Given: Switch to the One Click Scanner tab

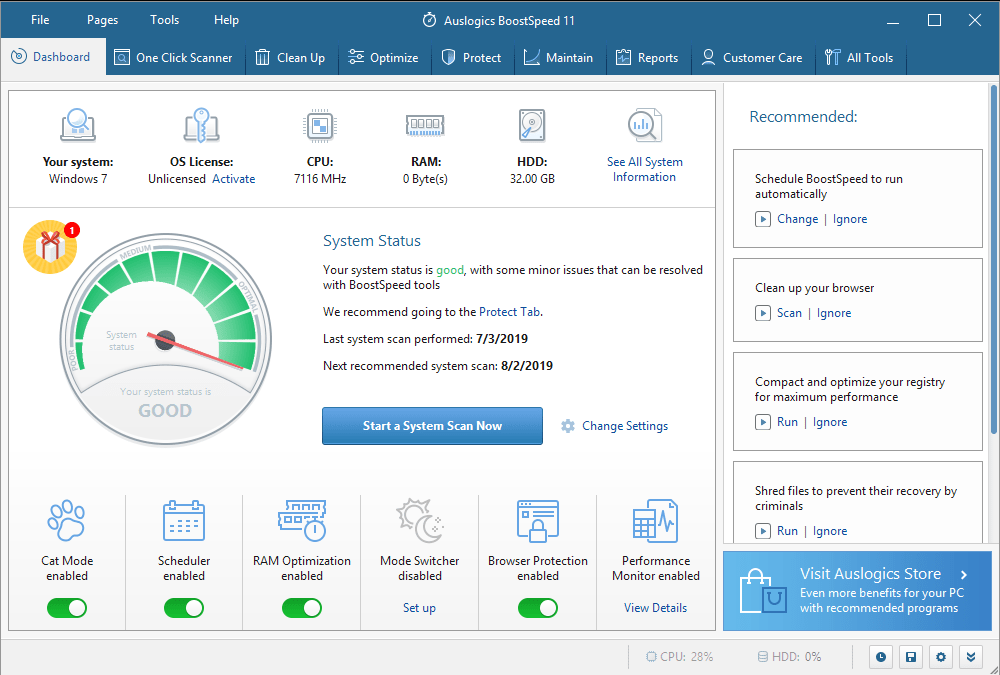Looking at the screenshot, I should tap(173, 58).
